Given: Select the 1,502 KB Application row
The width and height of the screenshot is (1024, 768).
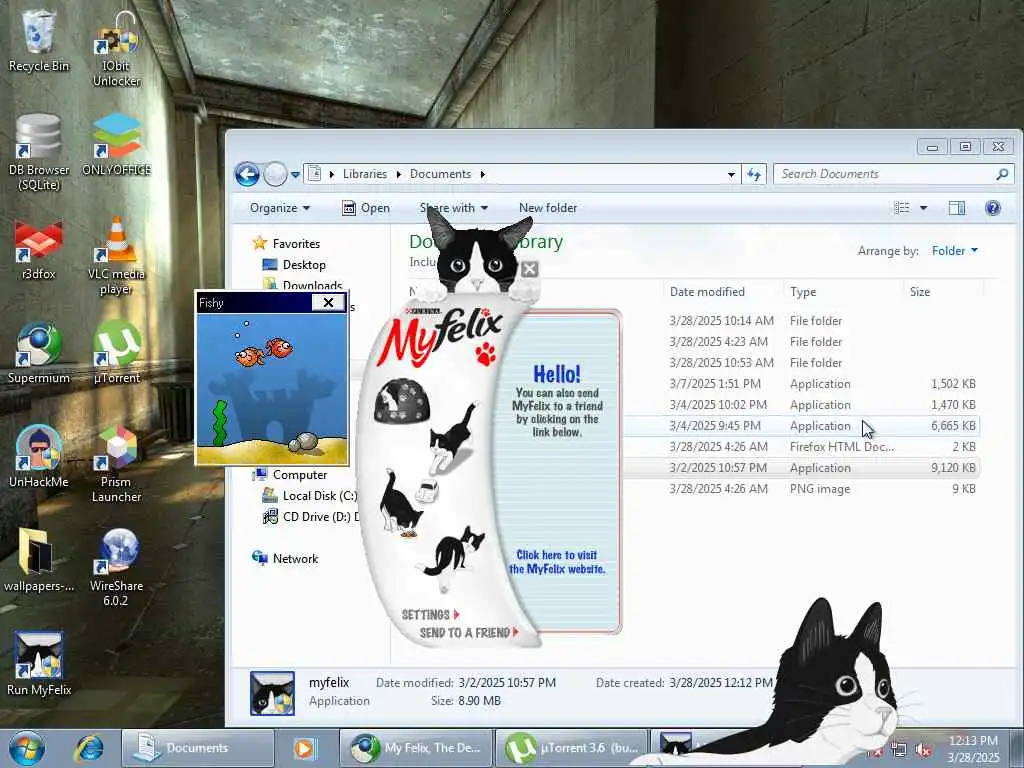Looking at the screenshot, I should pyautogui.click(x=800, y=384).
